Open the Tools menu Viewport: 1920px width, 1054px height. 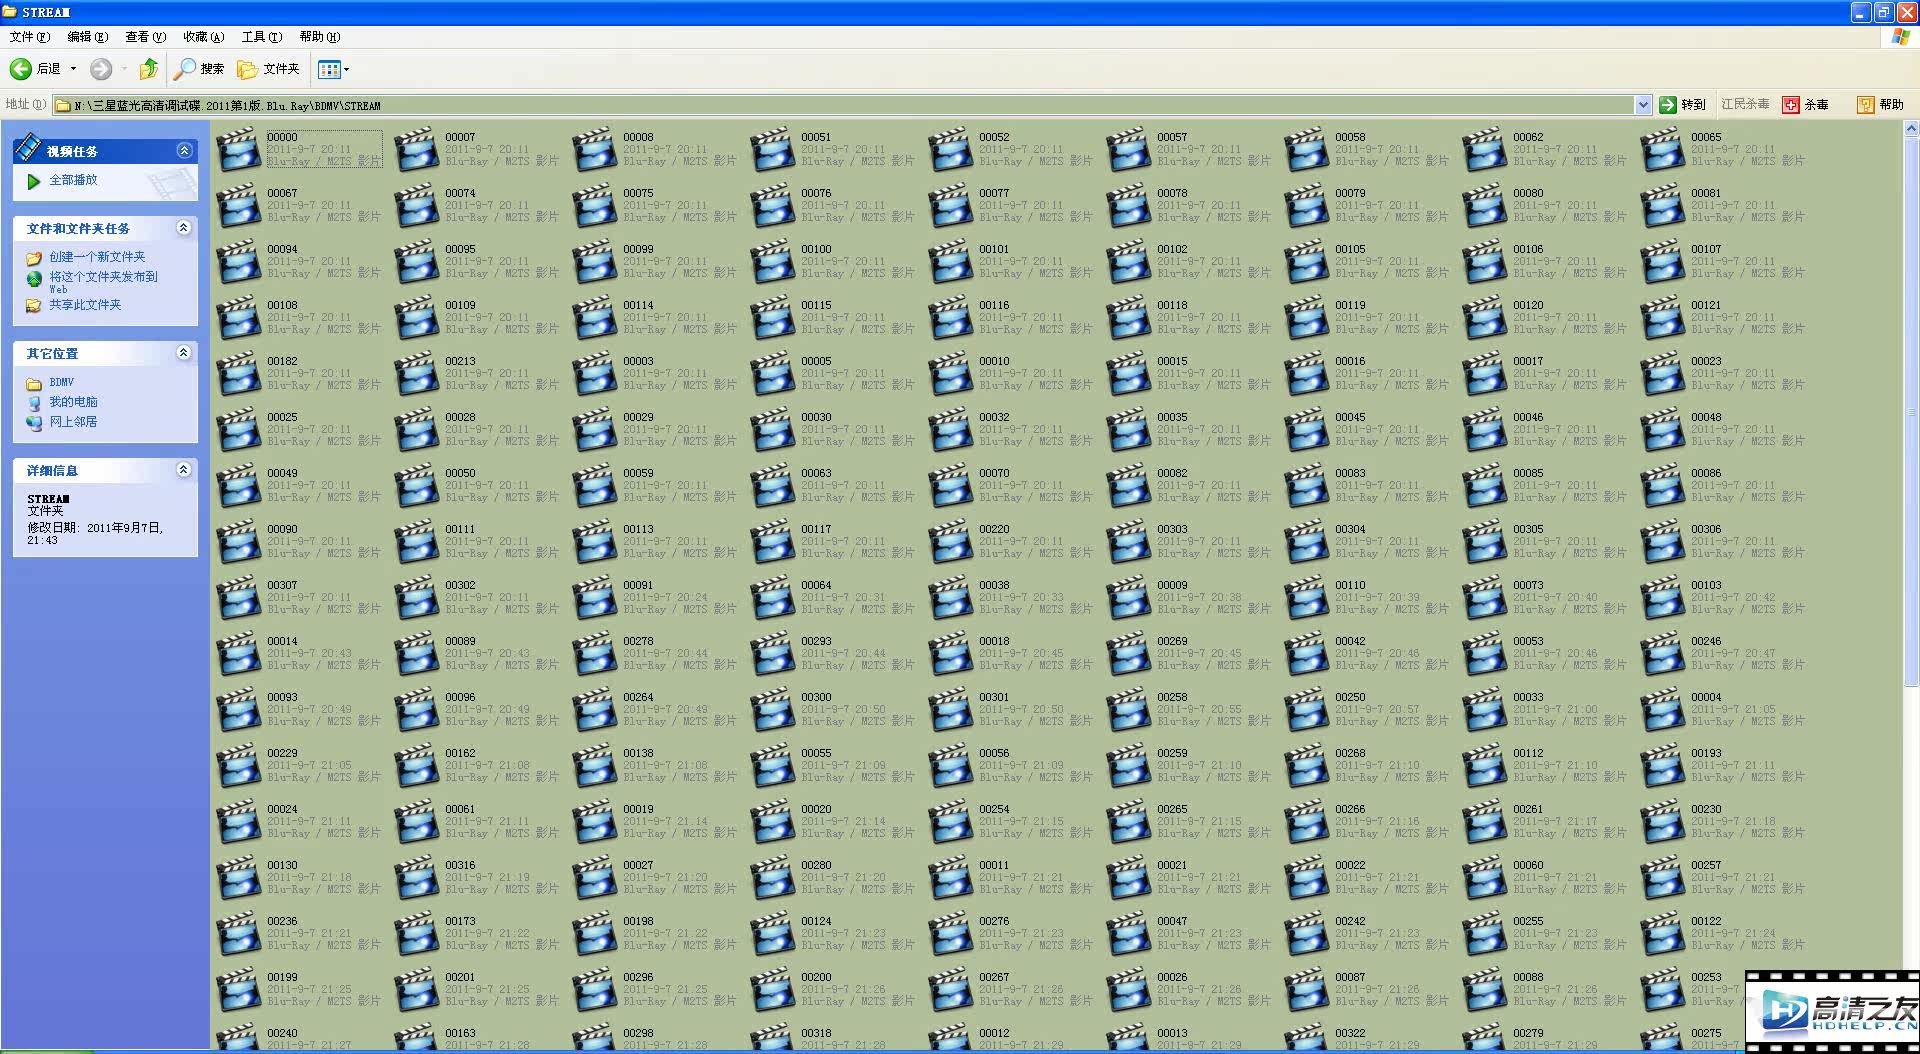coord(261,37)
